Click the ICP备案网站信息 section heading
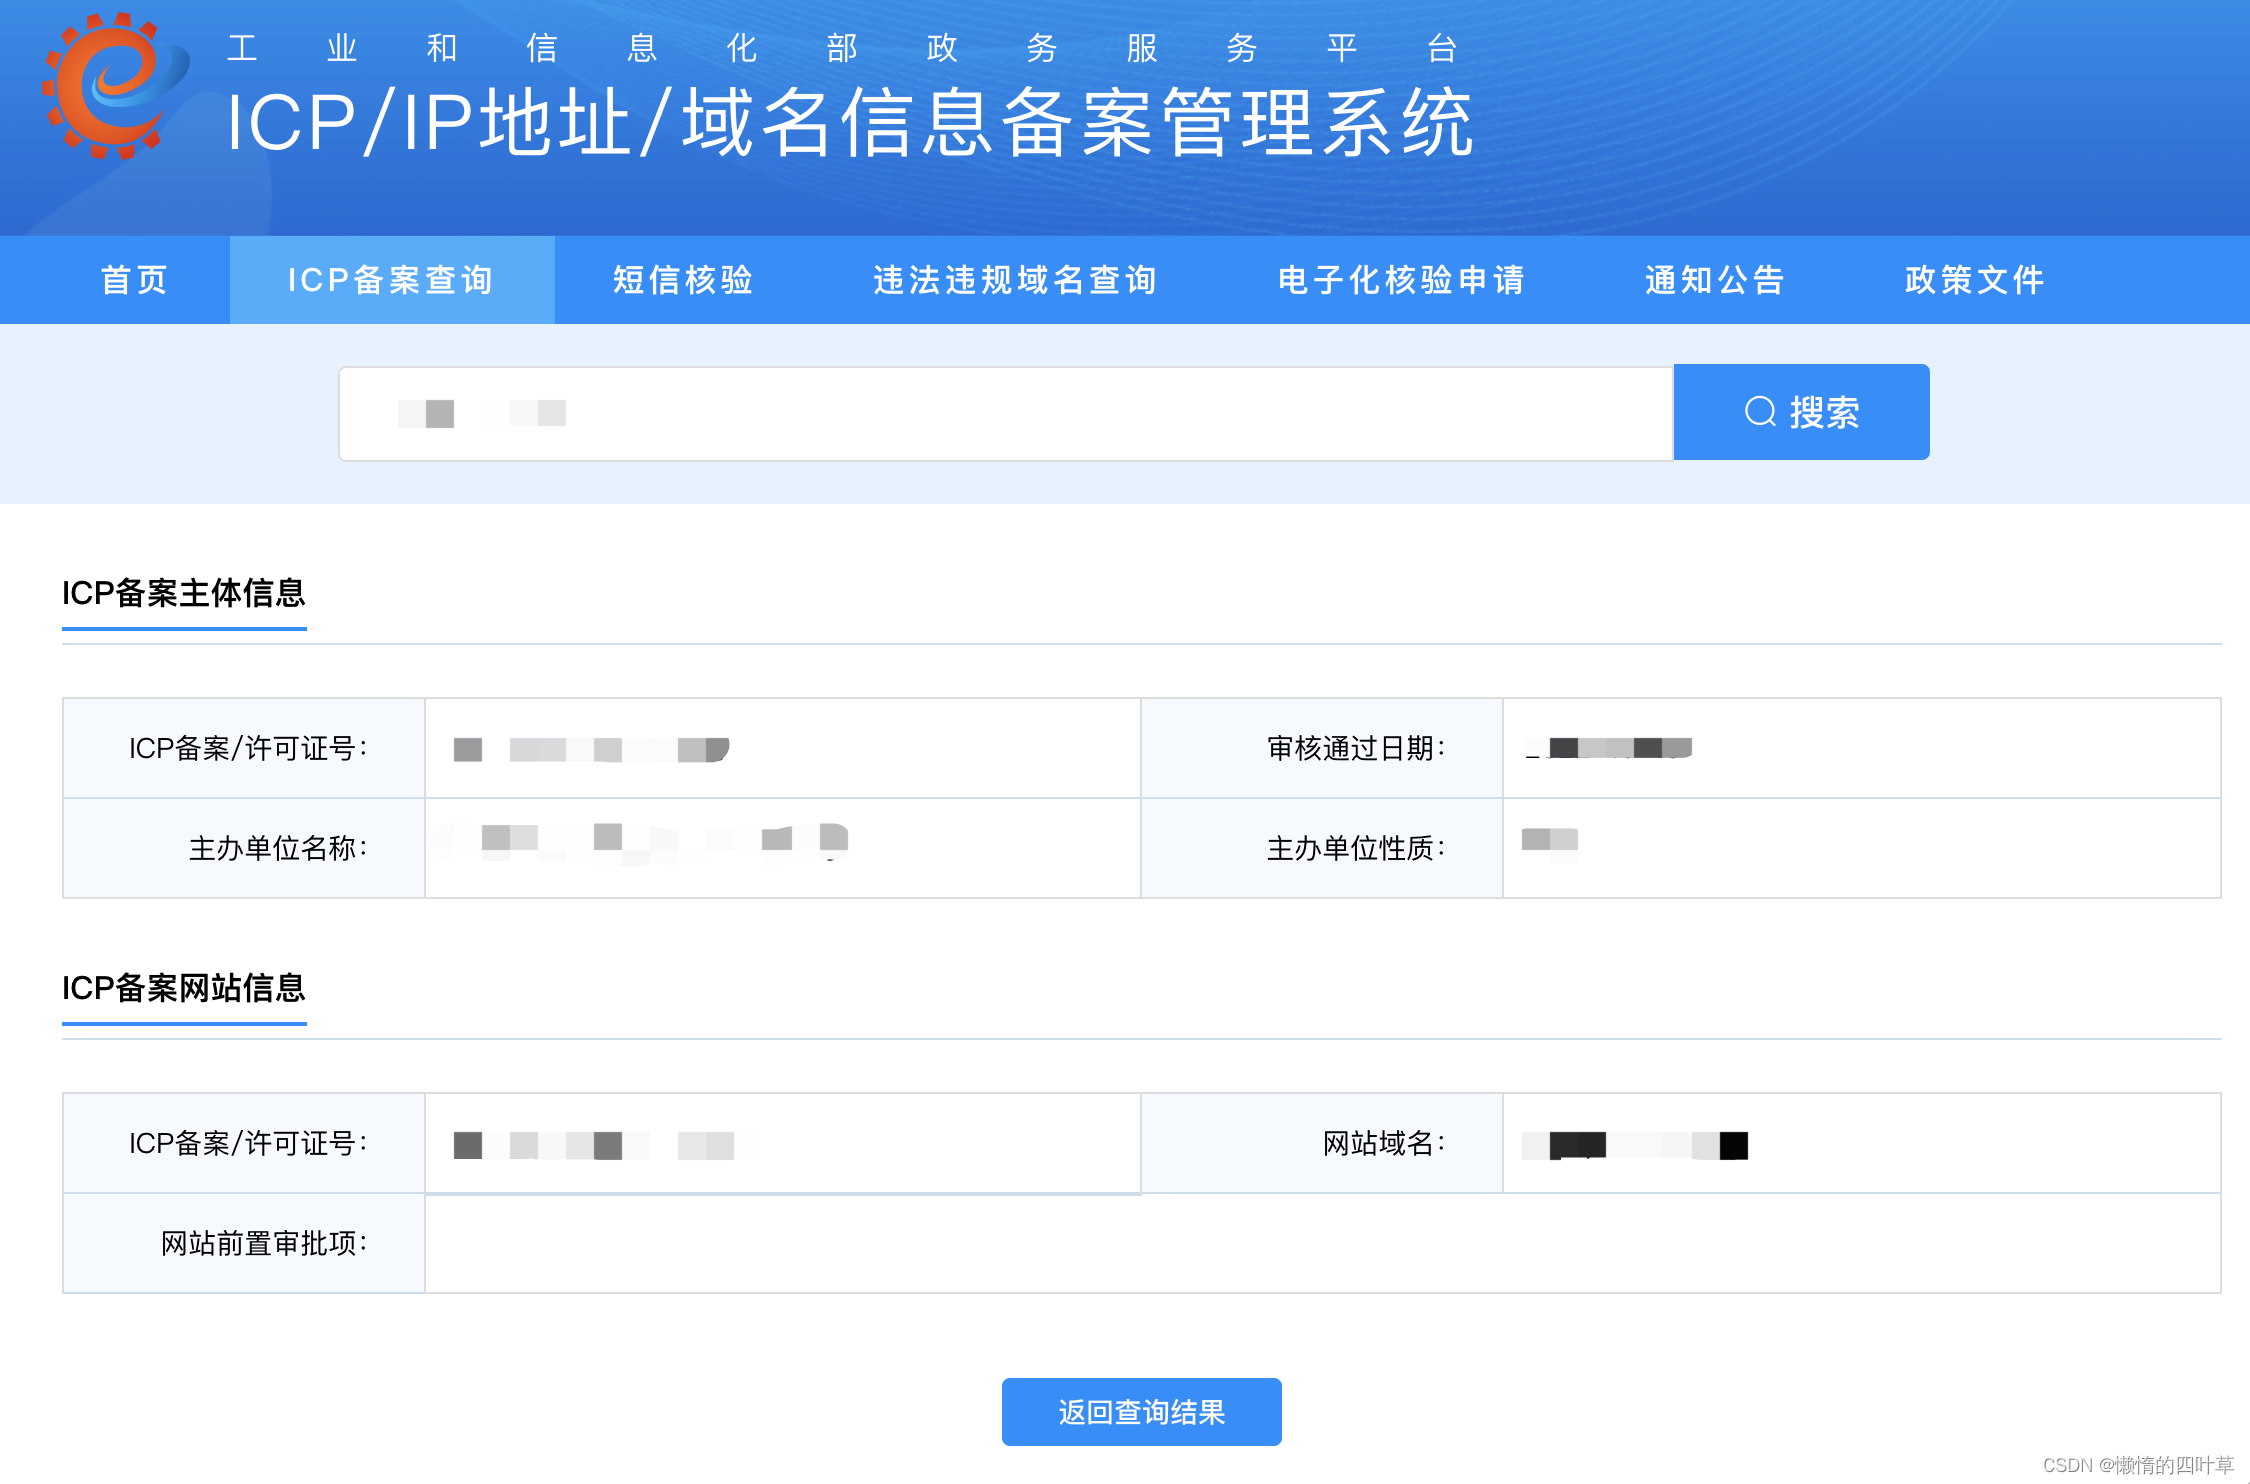 click(184, 988)
